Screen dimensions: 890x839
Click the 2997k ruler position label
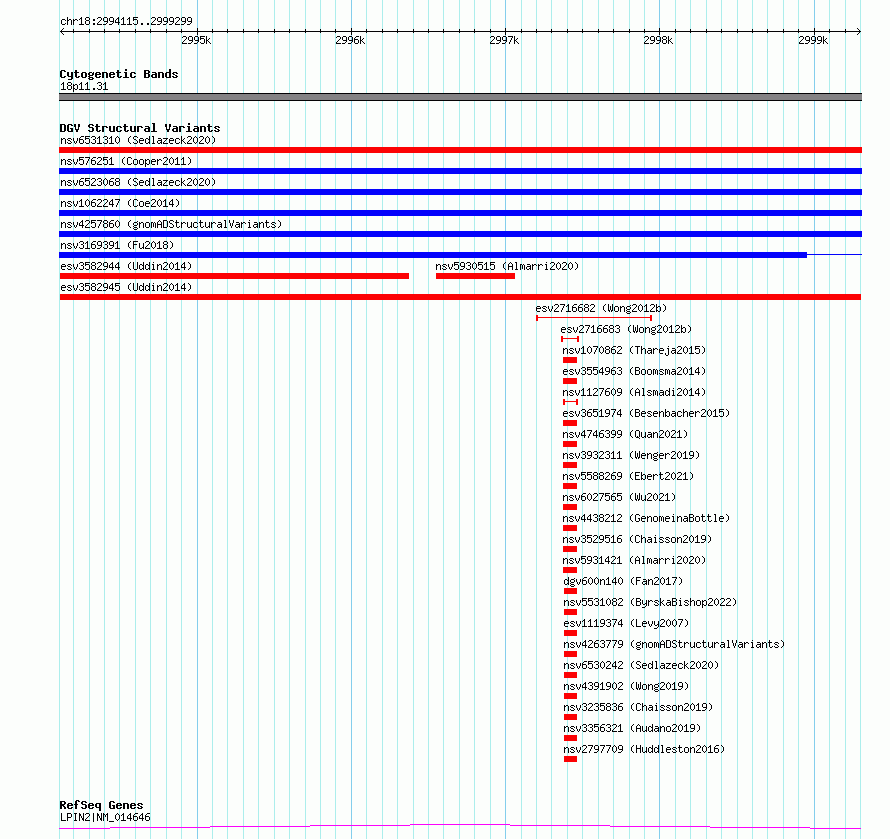(x=504, y=40)
